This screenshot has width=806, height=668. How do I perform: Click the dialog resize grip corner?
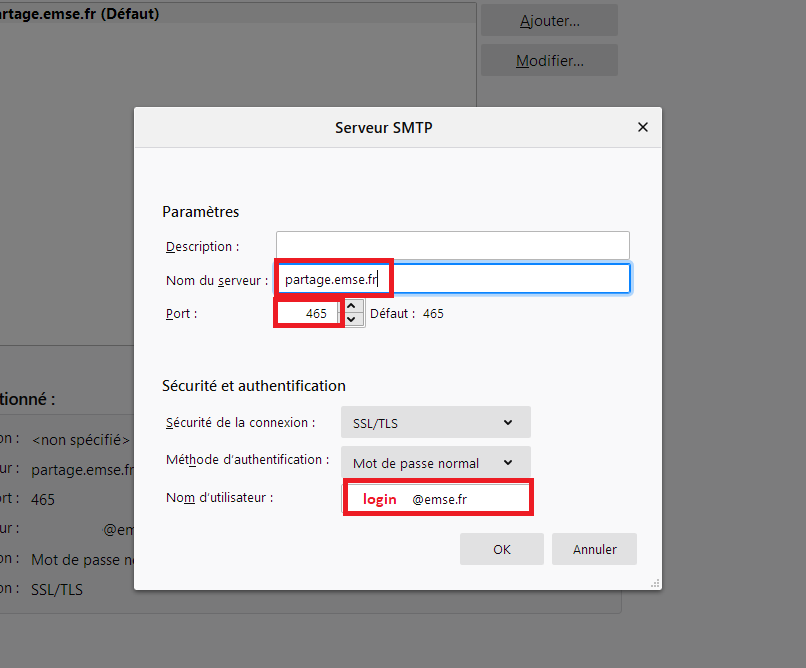tap(654, 583)
